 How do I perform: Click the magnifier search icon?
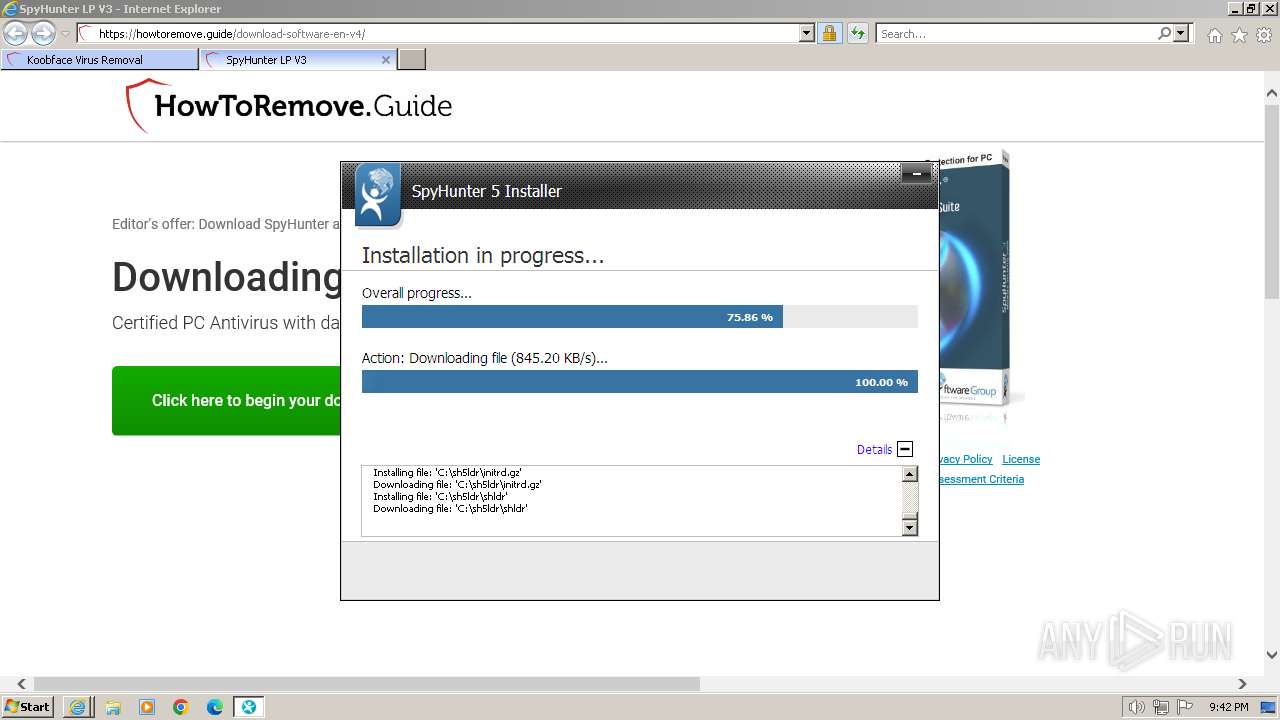[x=1164, y=34]
